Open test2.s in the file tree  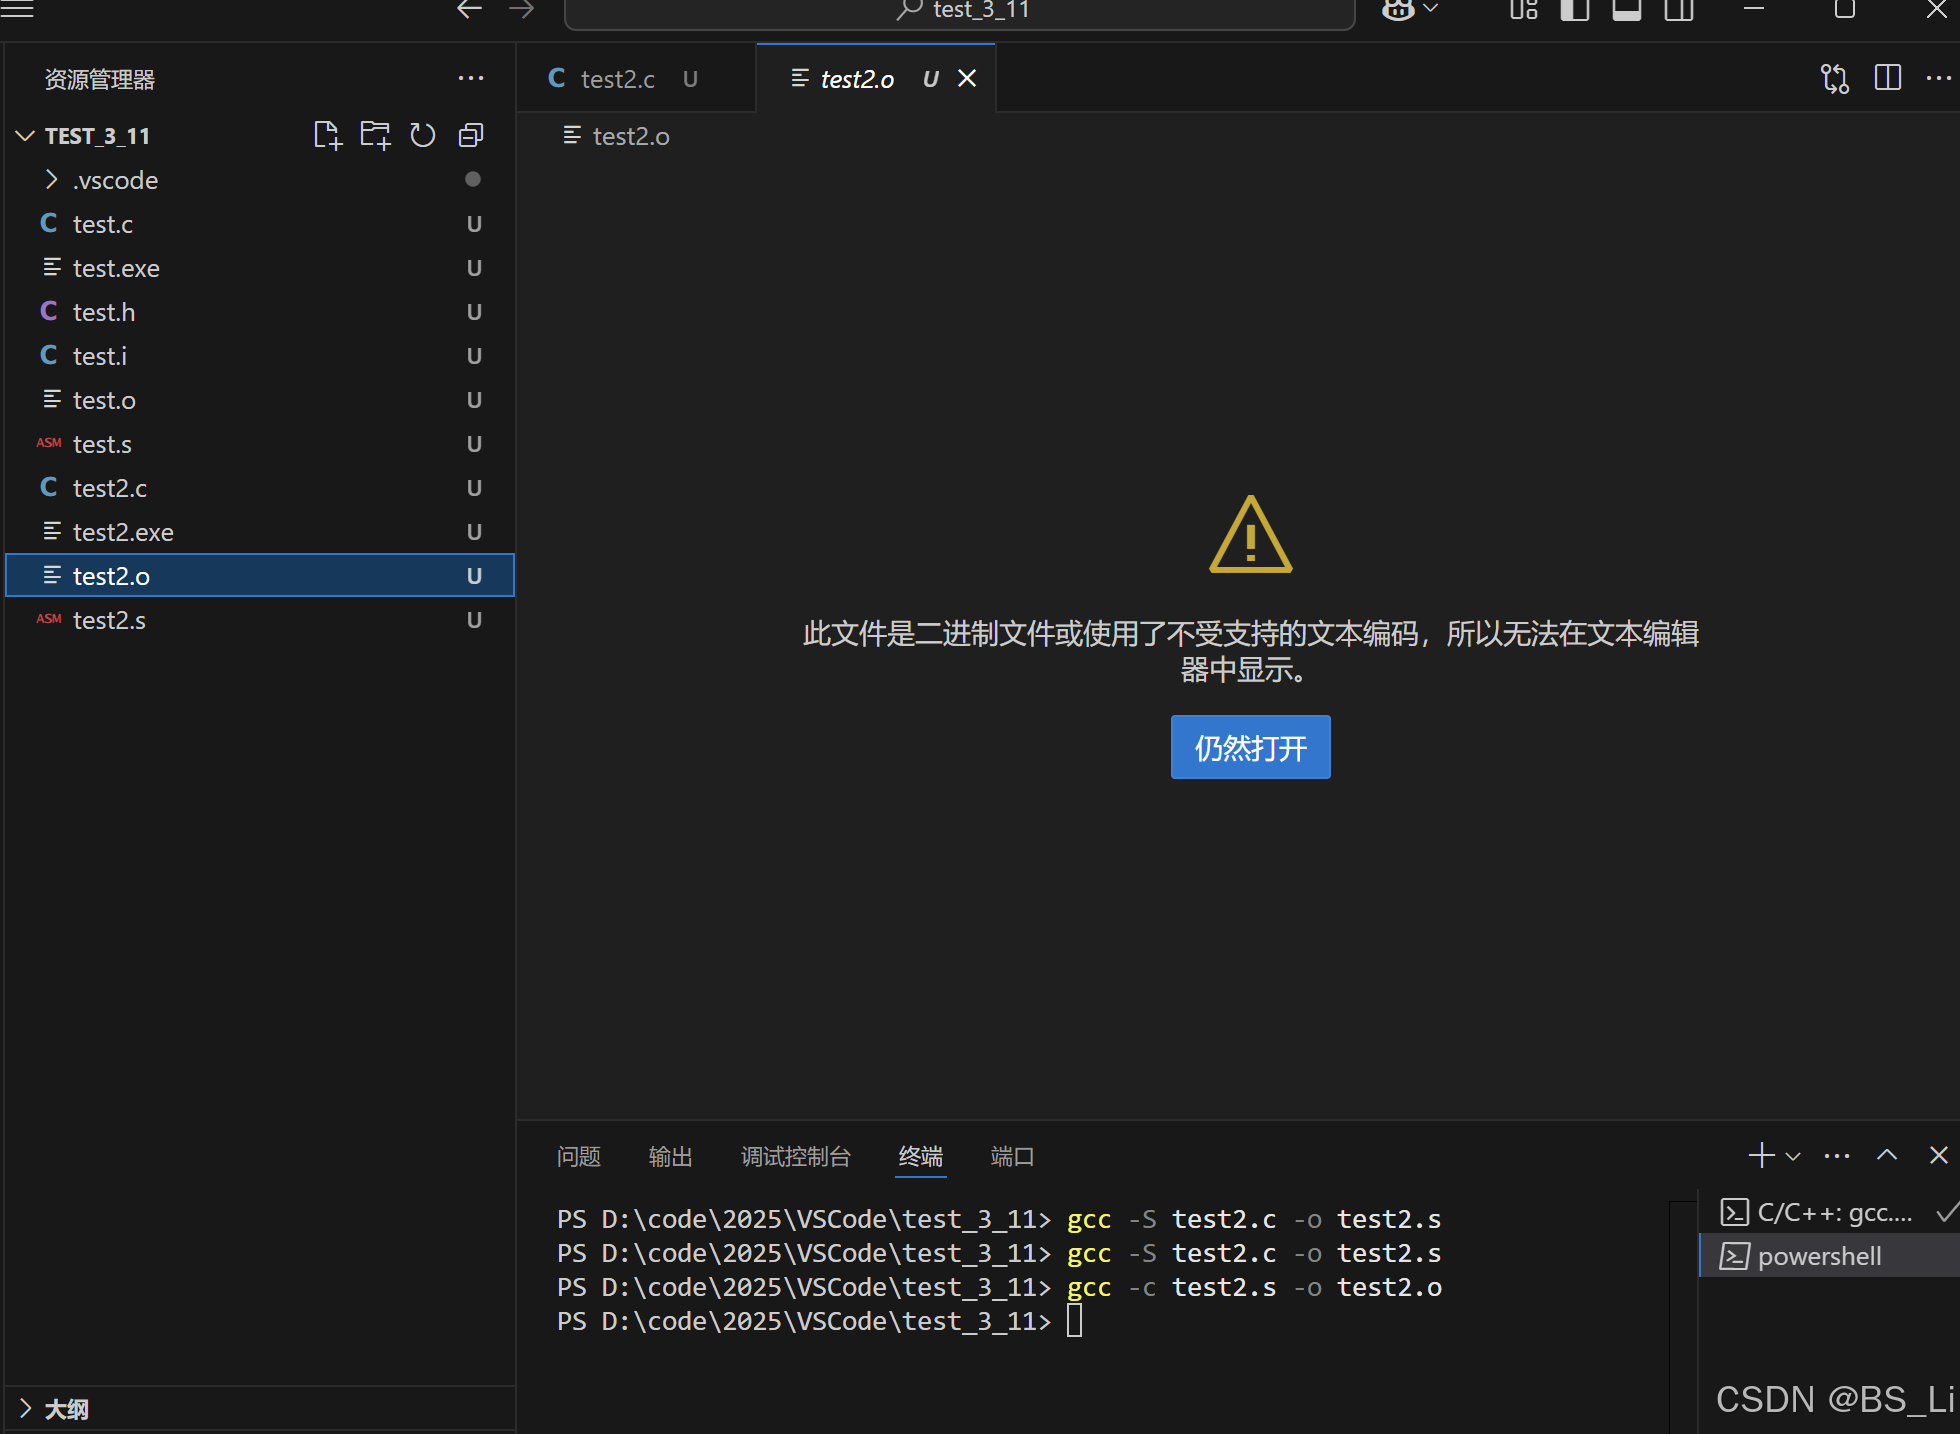109,620
